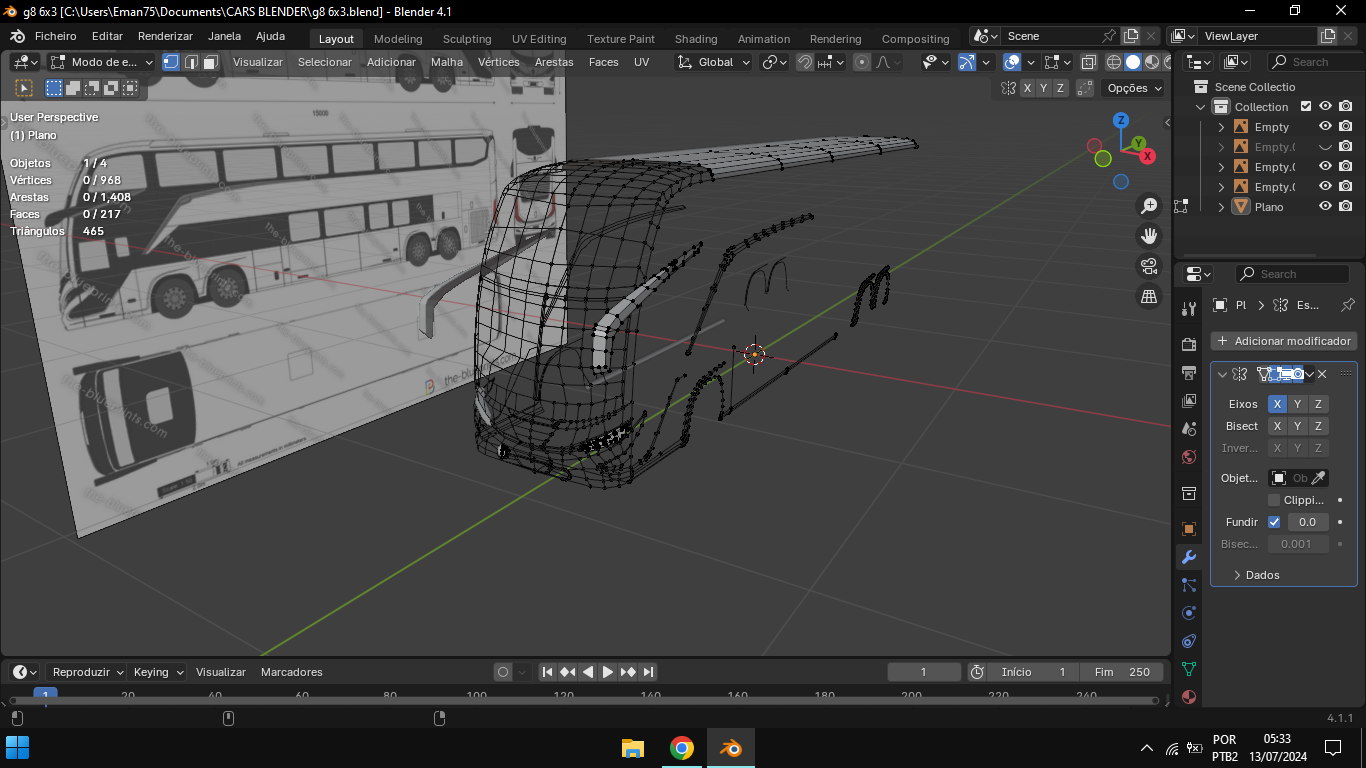
Task: Toggle camera view in viewport
Action: (x=1149, y=266)
